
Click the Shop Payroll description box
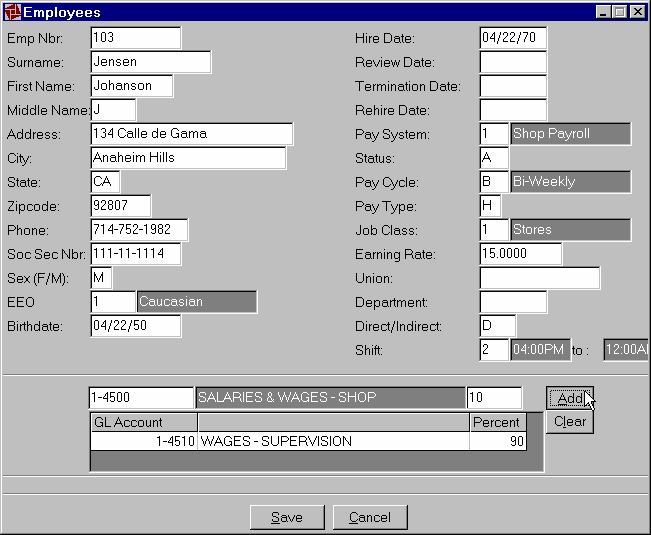[570, 134]
